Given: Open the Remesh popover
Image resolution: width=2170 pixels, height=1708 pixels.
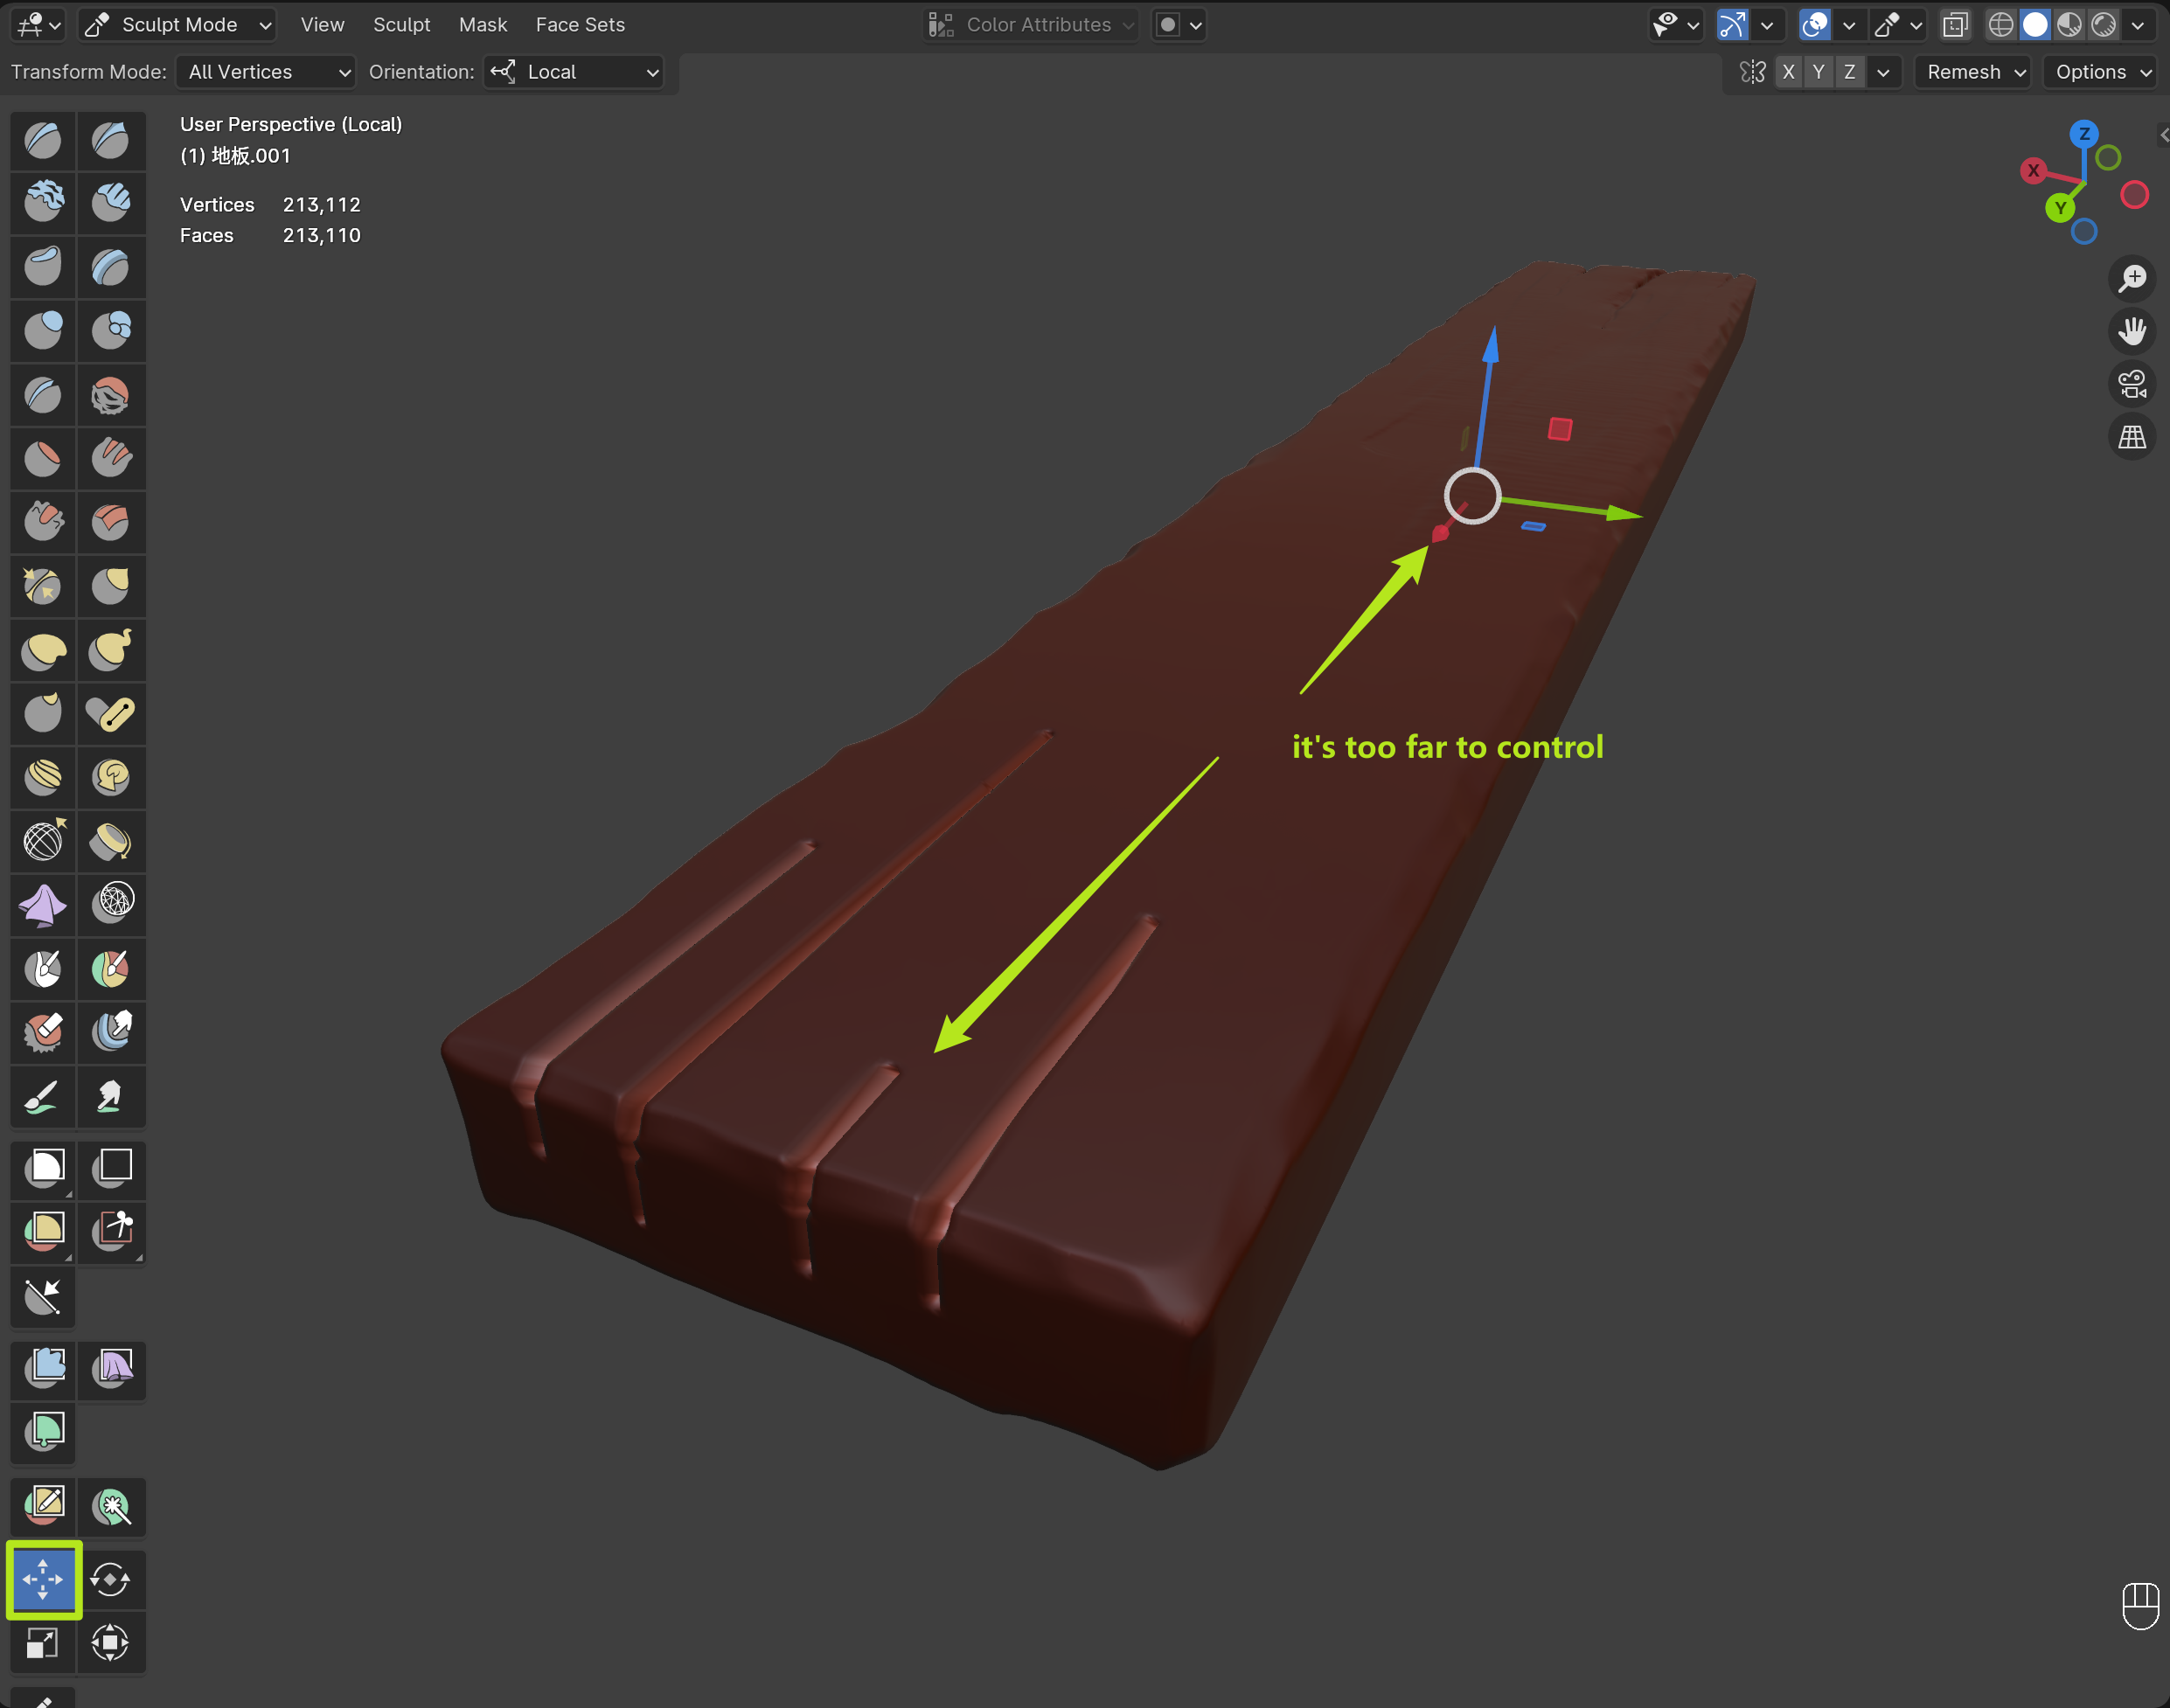Looking at the screenshot, I should [x=1974, y=72].
